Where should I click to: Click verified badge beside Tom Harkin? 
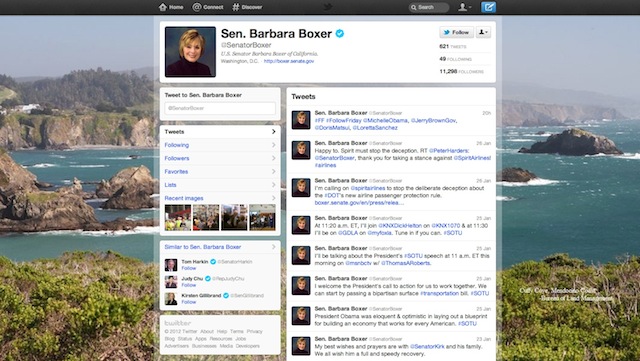[x=213, y=262]
